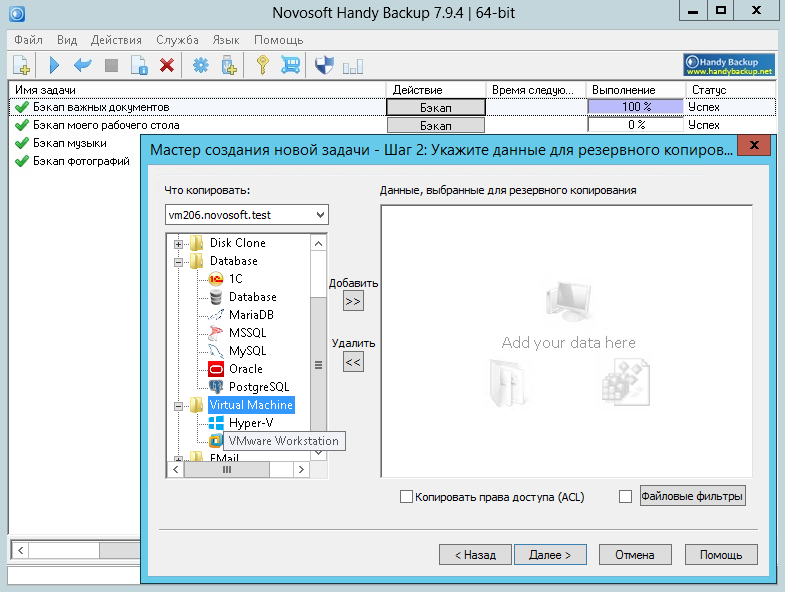Click the MariaDB seal icon

tap(216, 315)
